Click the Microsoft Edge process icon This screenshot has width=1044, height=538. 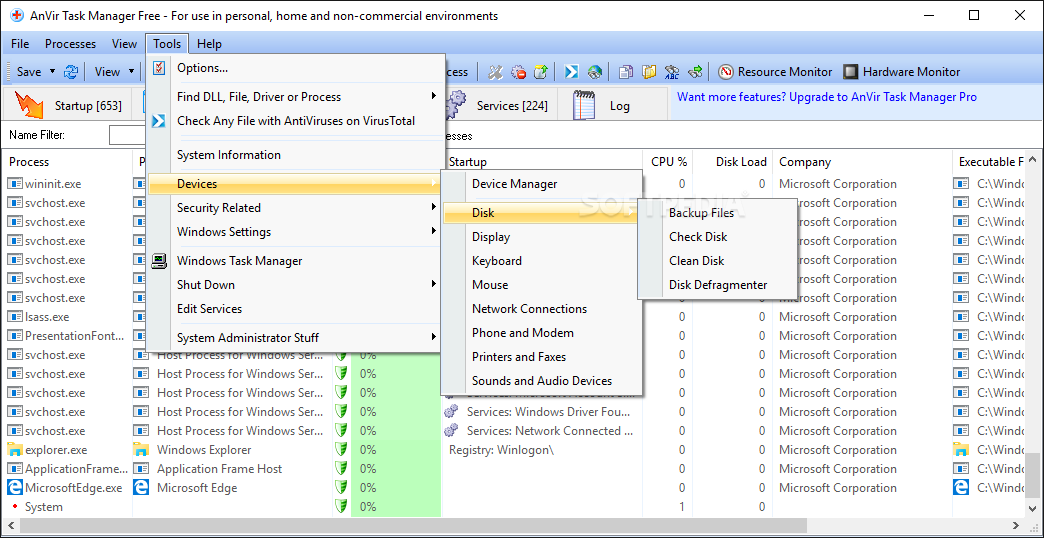click(x=15, y=488)
